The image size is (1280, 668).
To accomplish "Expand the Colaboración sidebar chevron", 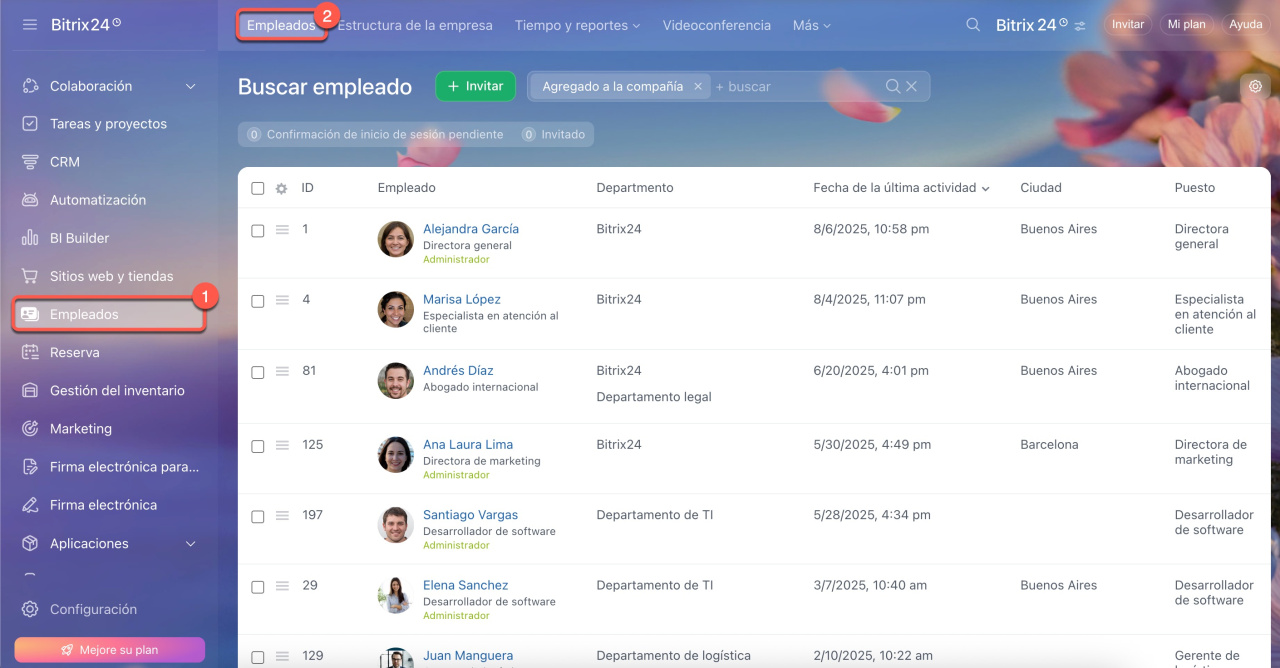I will (191, 87).
